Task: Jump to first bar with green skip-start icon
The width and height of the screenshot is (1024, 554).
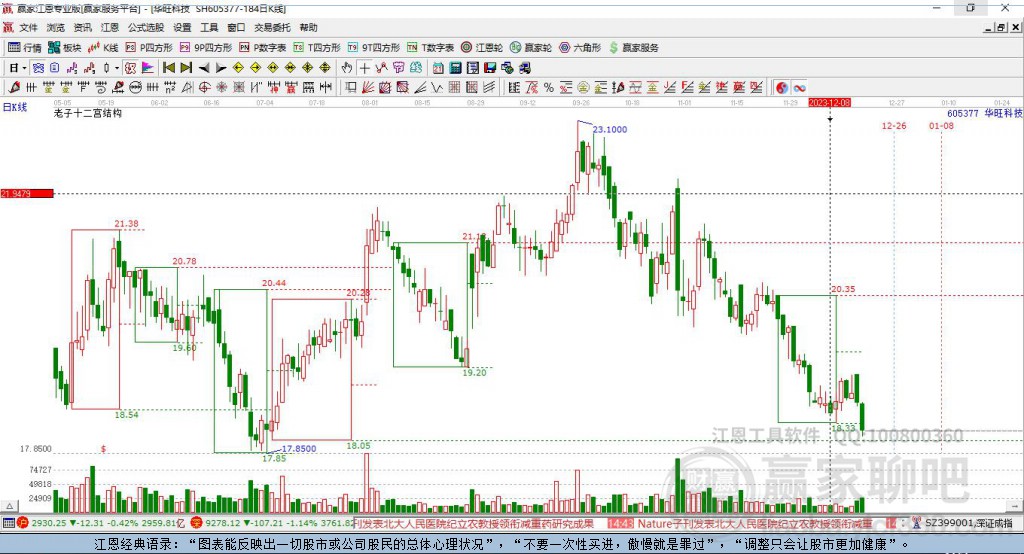Action: click(x=168, y=68)
